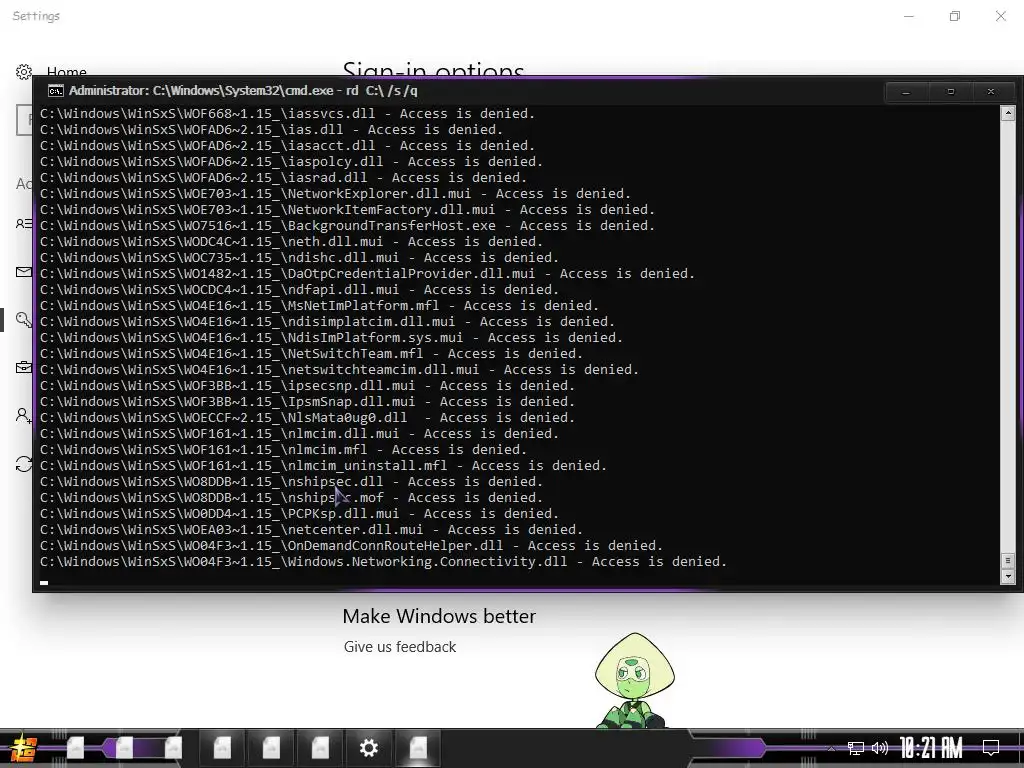This screenshot has height=768, width=1024.
Task: Click the Give us feedback link
Action: point(400,647)
